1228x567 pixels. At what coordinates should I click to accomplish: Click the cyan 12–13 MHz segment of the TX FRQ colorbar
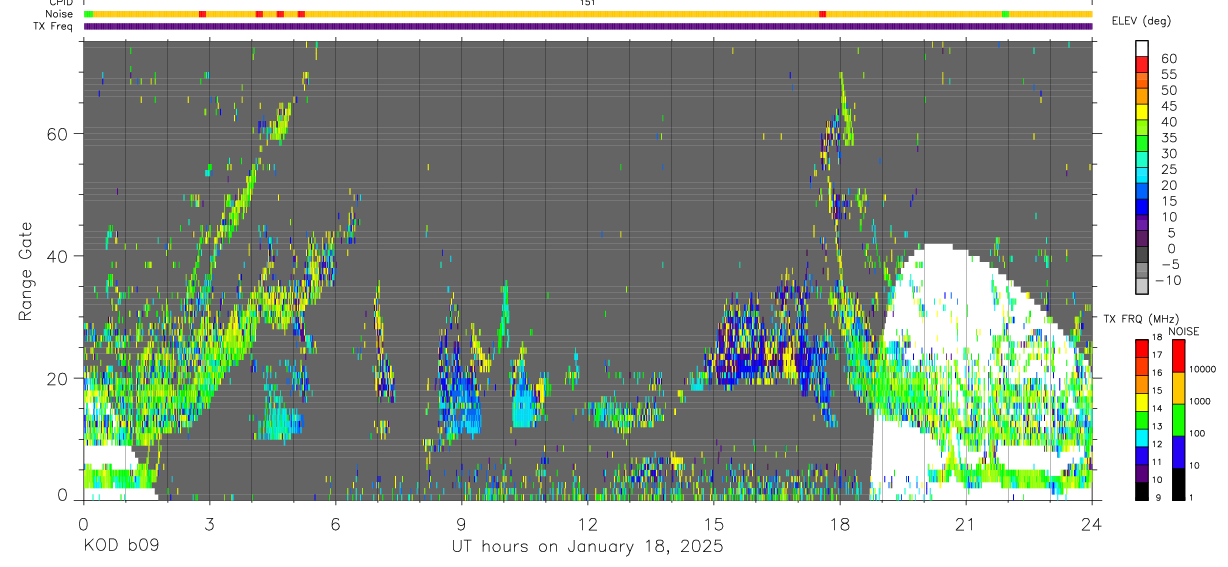pos(1142,438)
